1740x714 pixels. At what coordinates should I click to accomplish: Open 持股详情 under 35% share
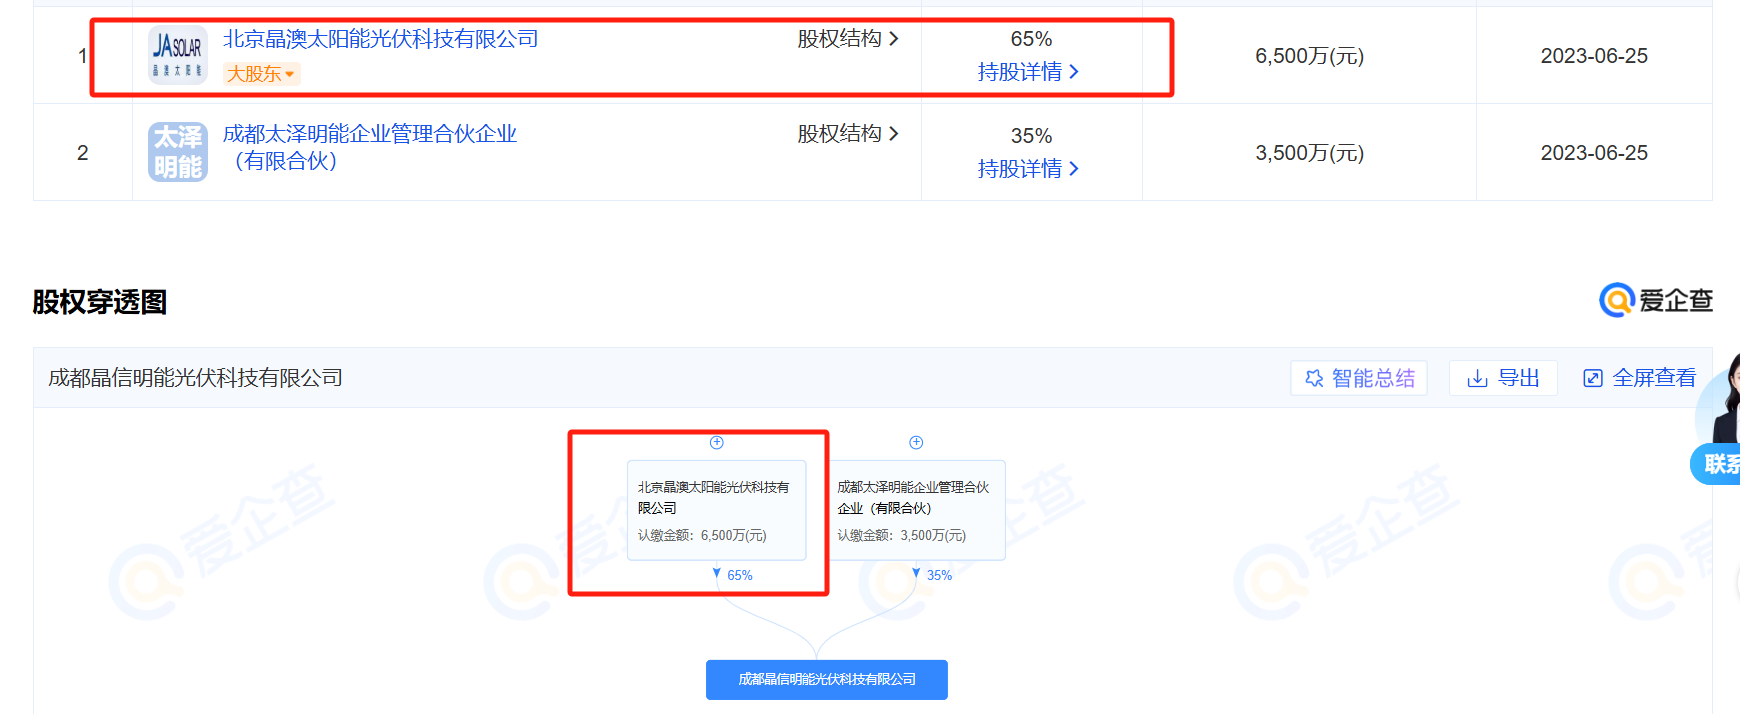[x=1028, y=169]
